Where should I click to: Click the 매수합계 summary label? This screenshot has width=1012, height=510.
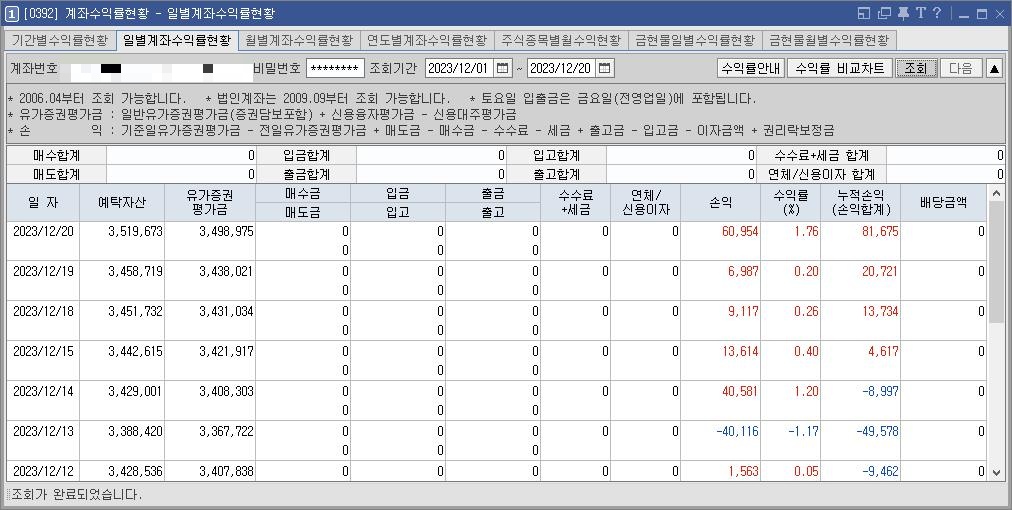[x=57, y=156]
